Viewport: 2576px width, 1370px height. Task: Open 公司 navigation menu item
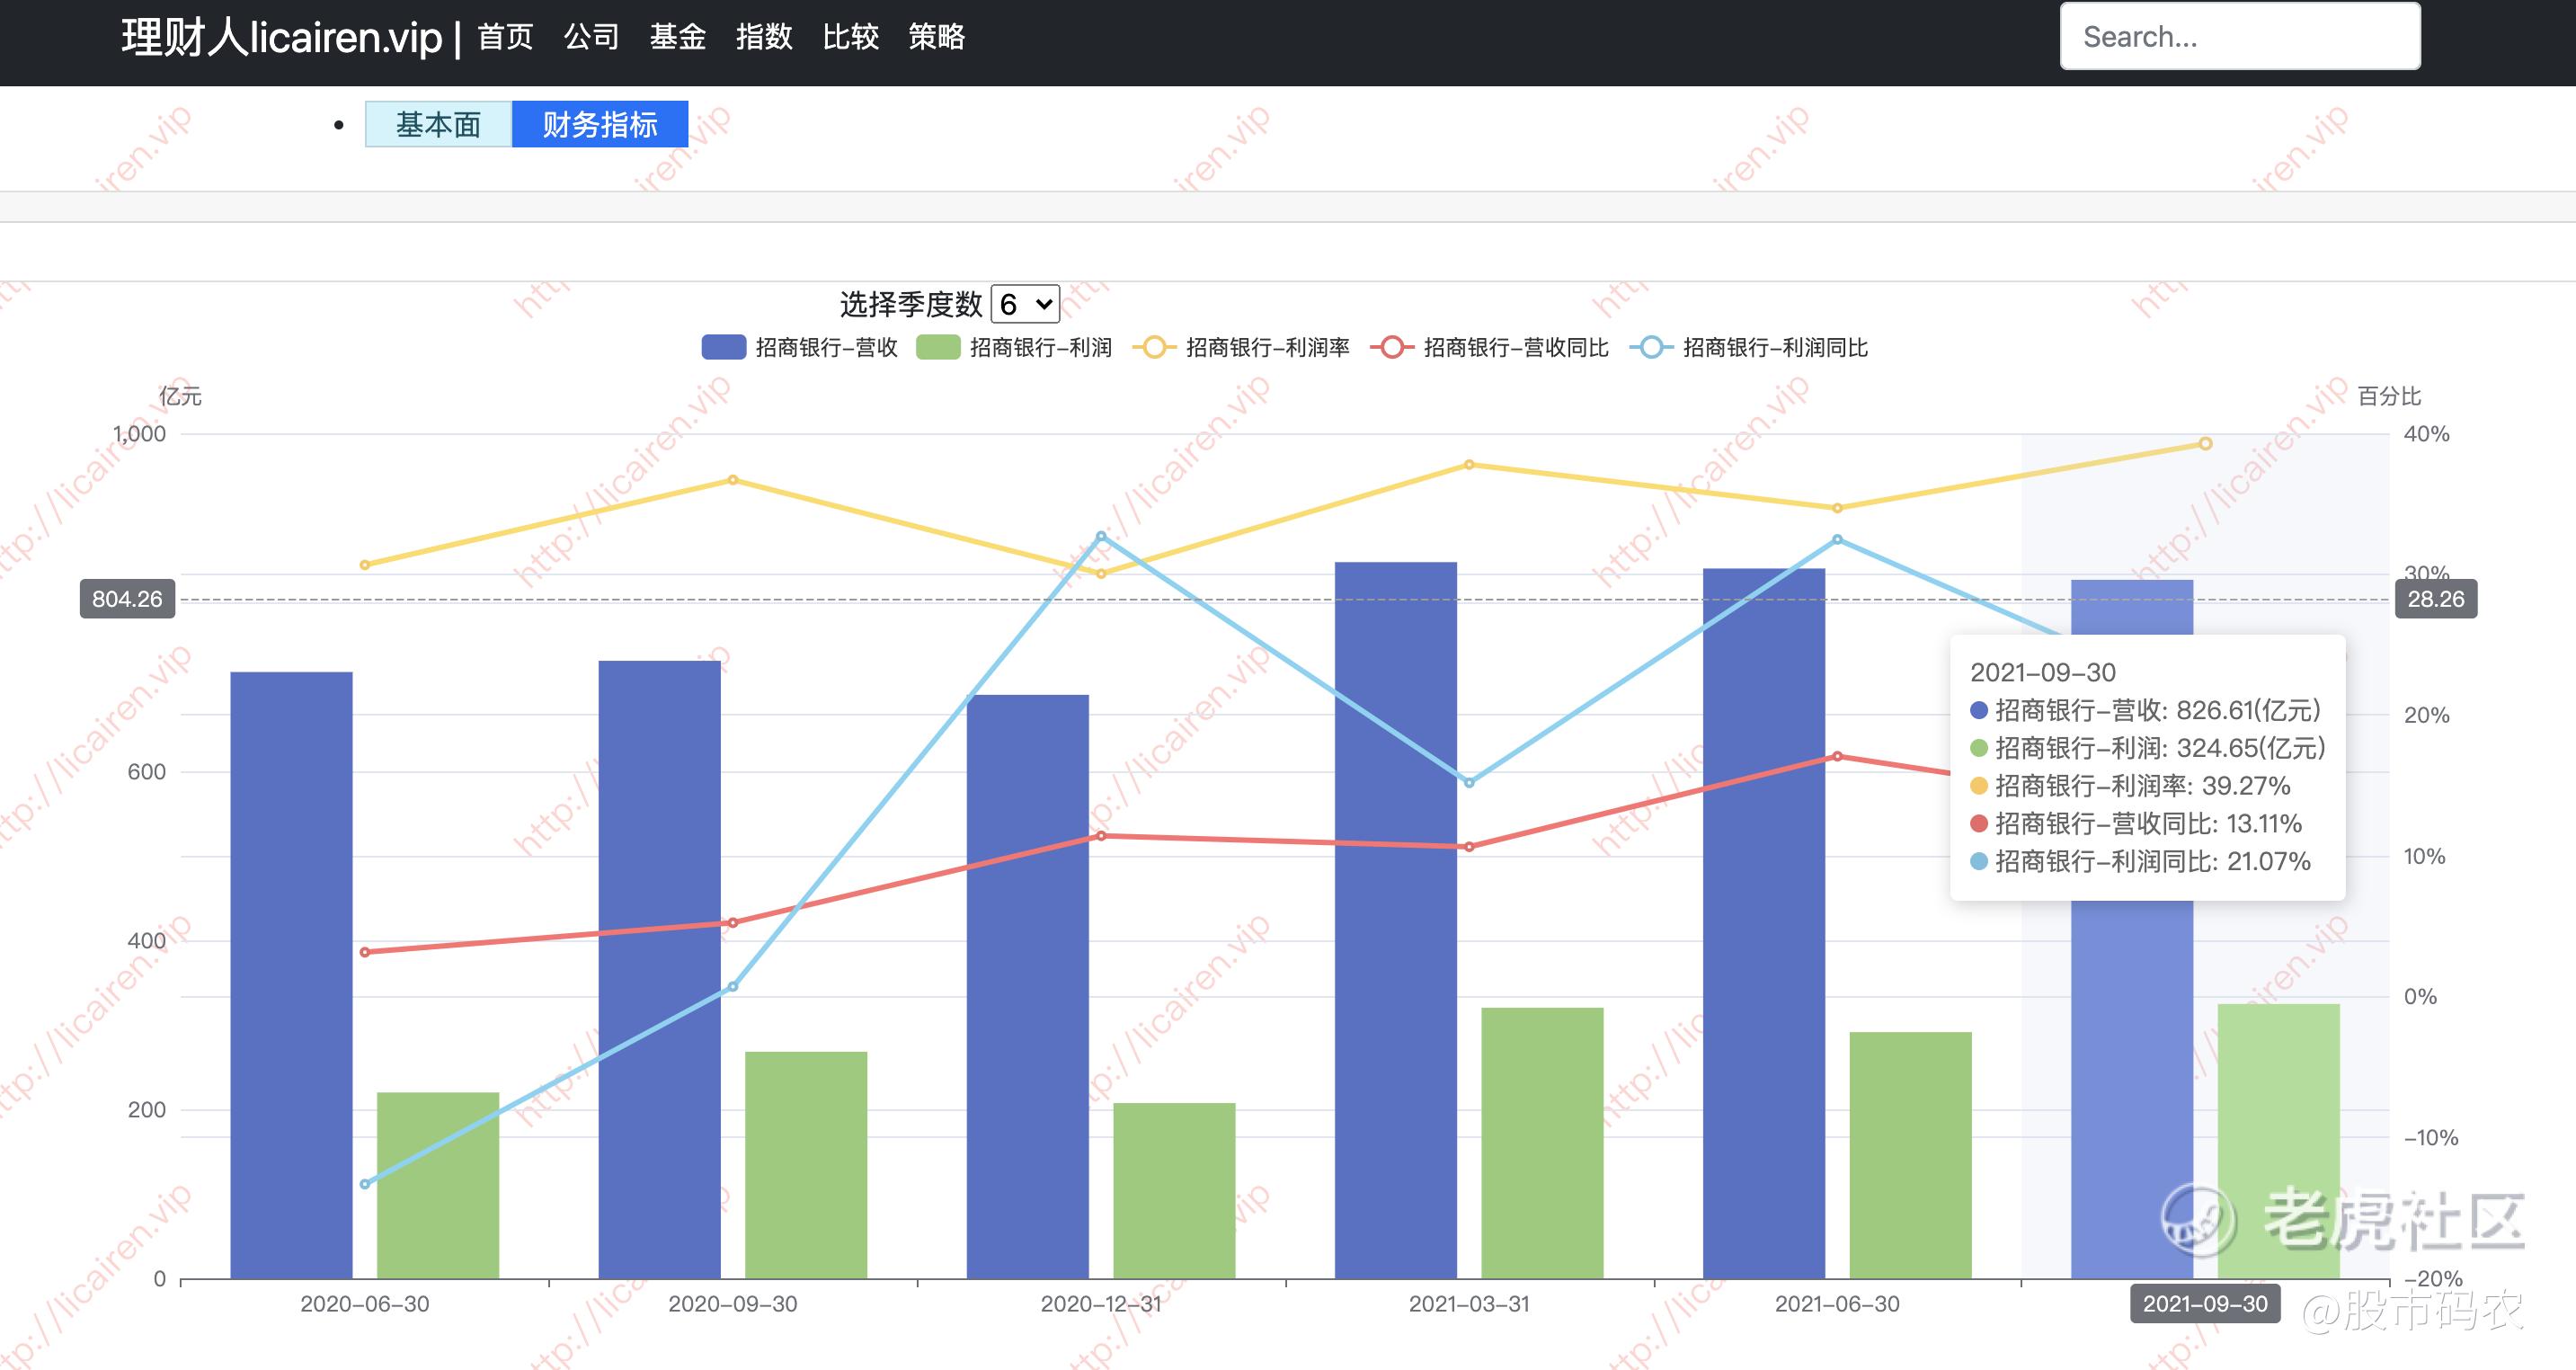[591, 37]
